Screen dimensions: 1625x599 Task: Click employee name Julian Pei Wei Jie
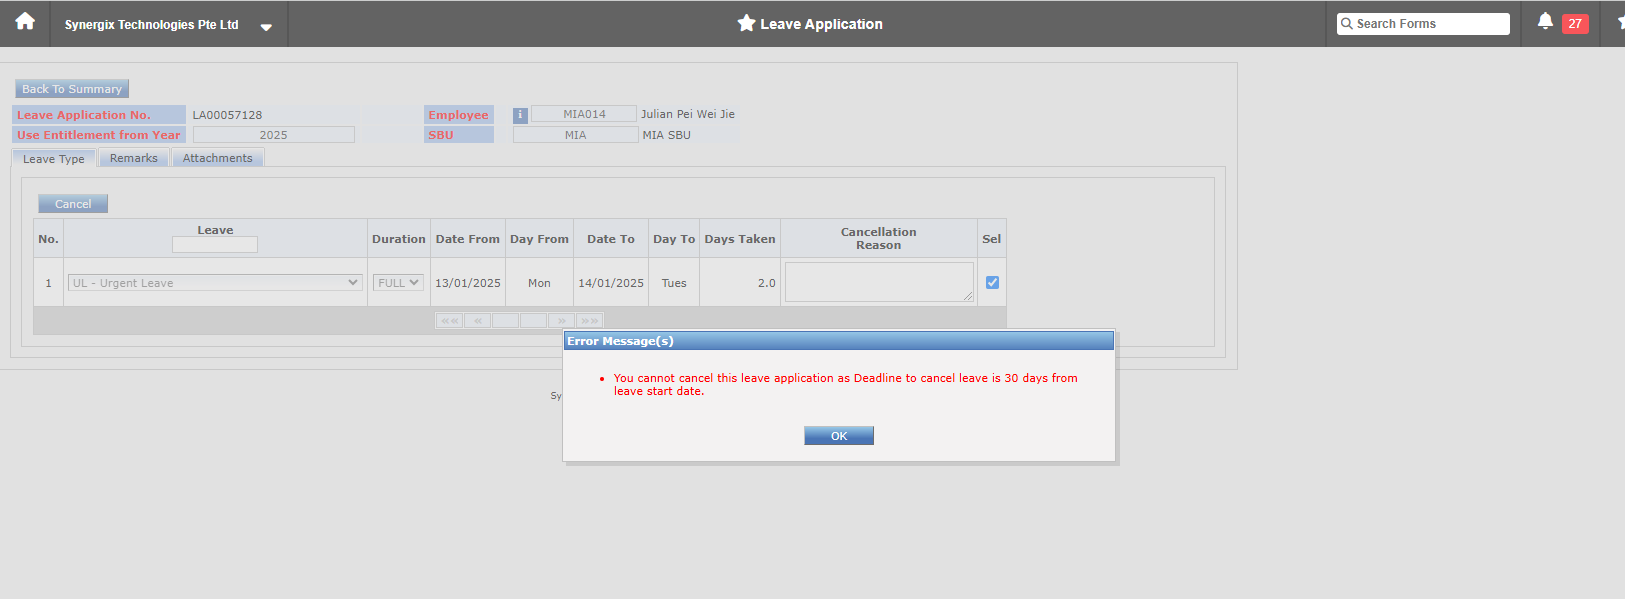(688, 114)
